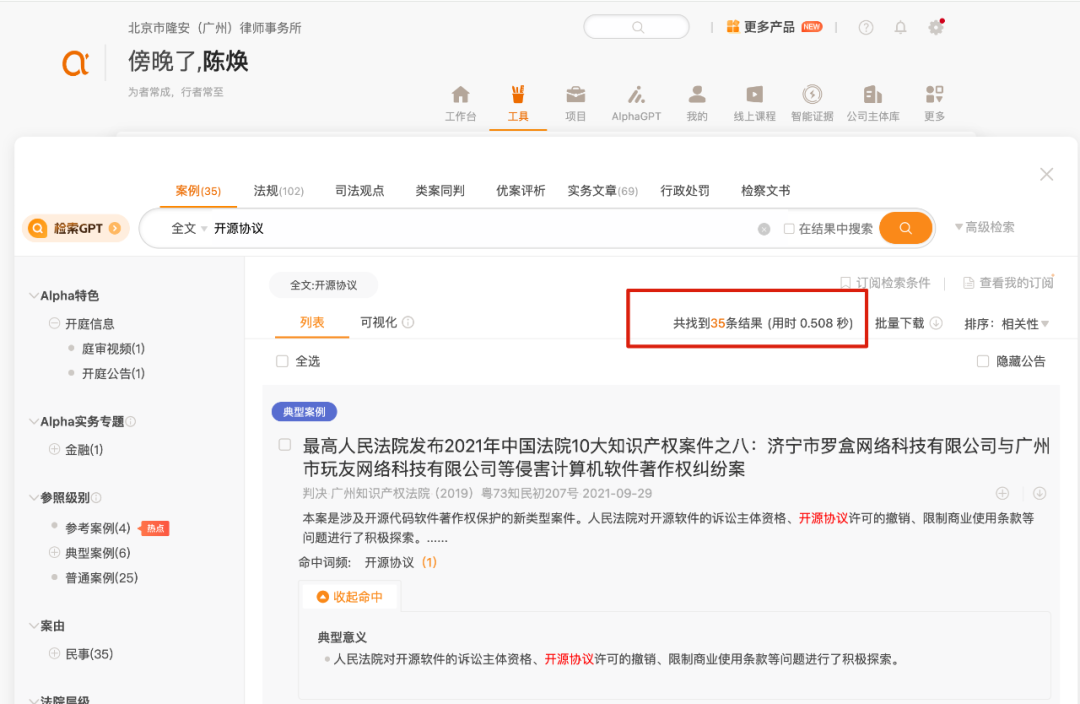Launch AlphaGPT from the navigation bar
The image size is (1080, 704).
point(636,103)
